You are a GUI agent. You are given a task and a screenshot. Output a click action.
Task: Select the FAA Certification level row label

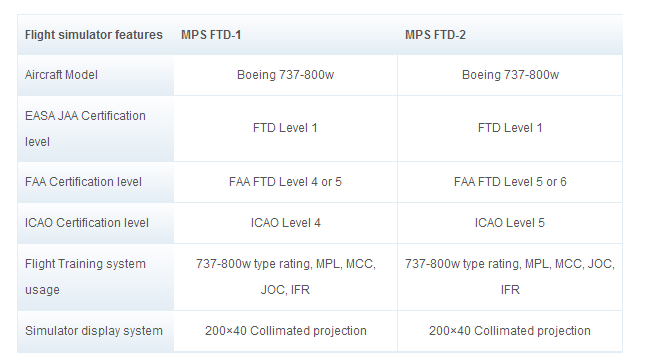click(83, 182)
